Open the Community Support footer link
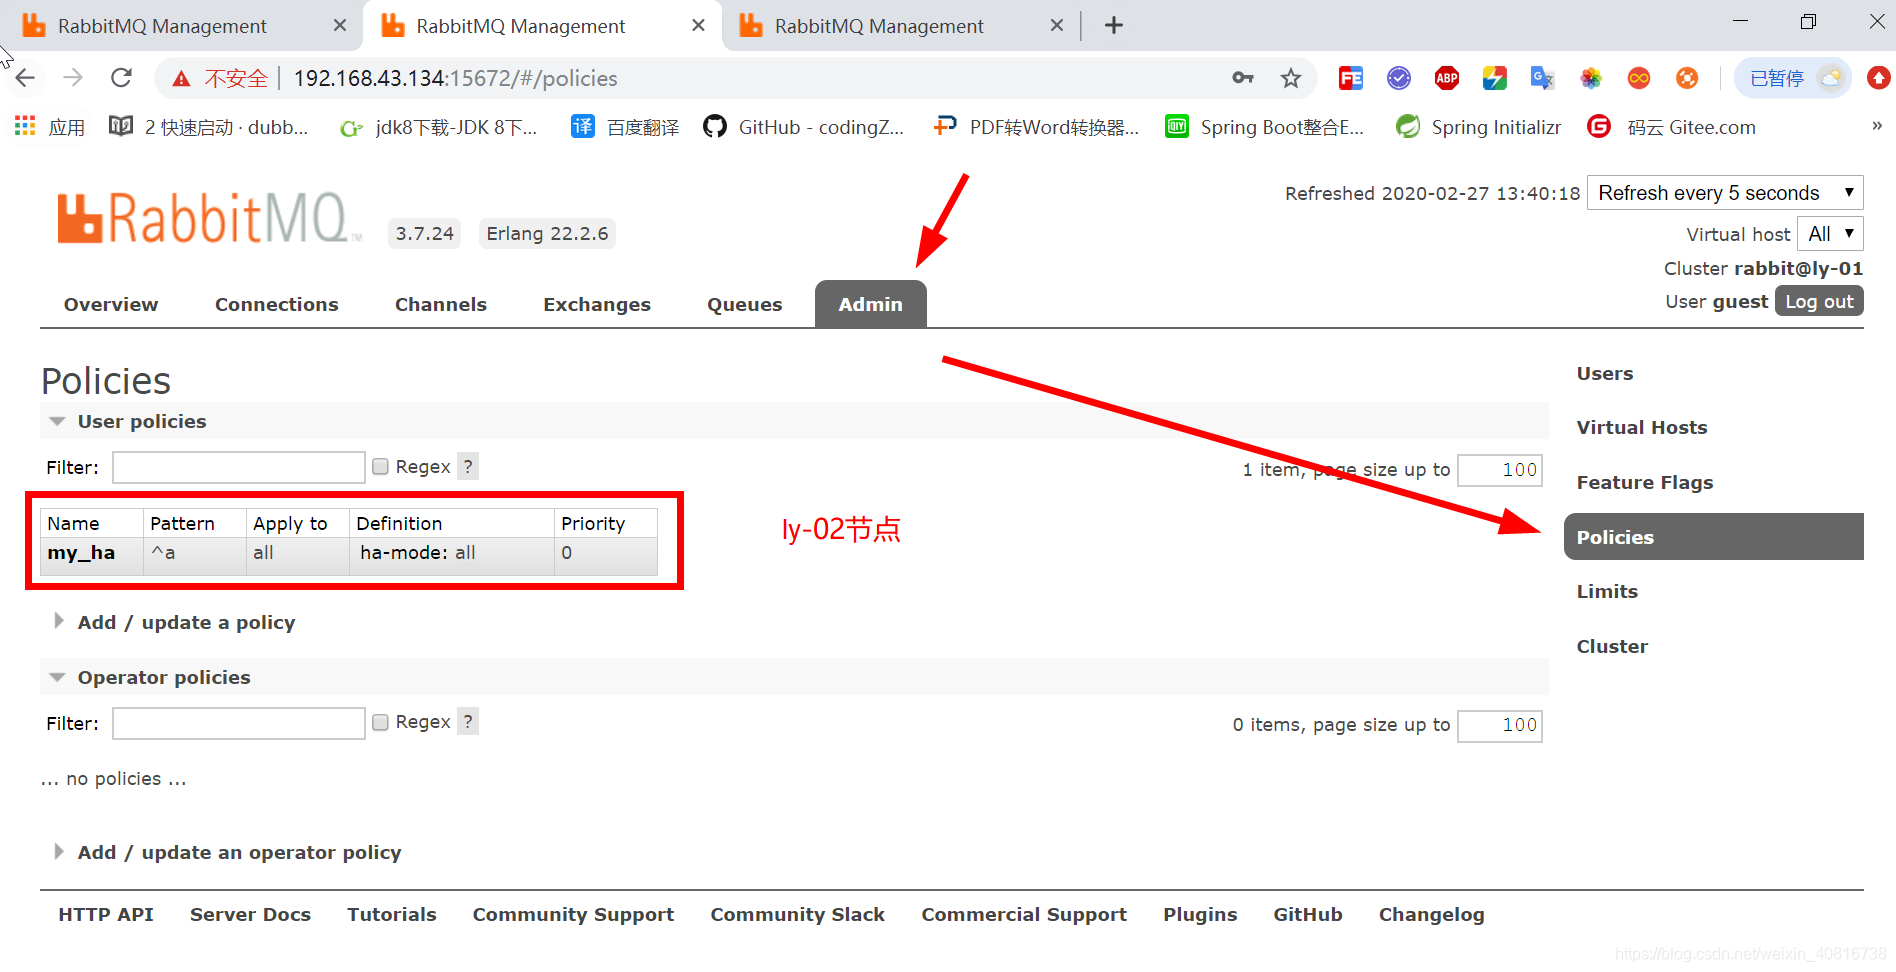This screenshot has width=1896, height=972. pyautogui.click(x=573, y=914)
